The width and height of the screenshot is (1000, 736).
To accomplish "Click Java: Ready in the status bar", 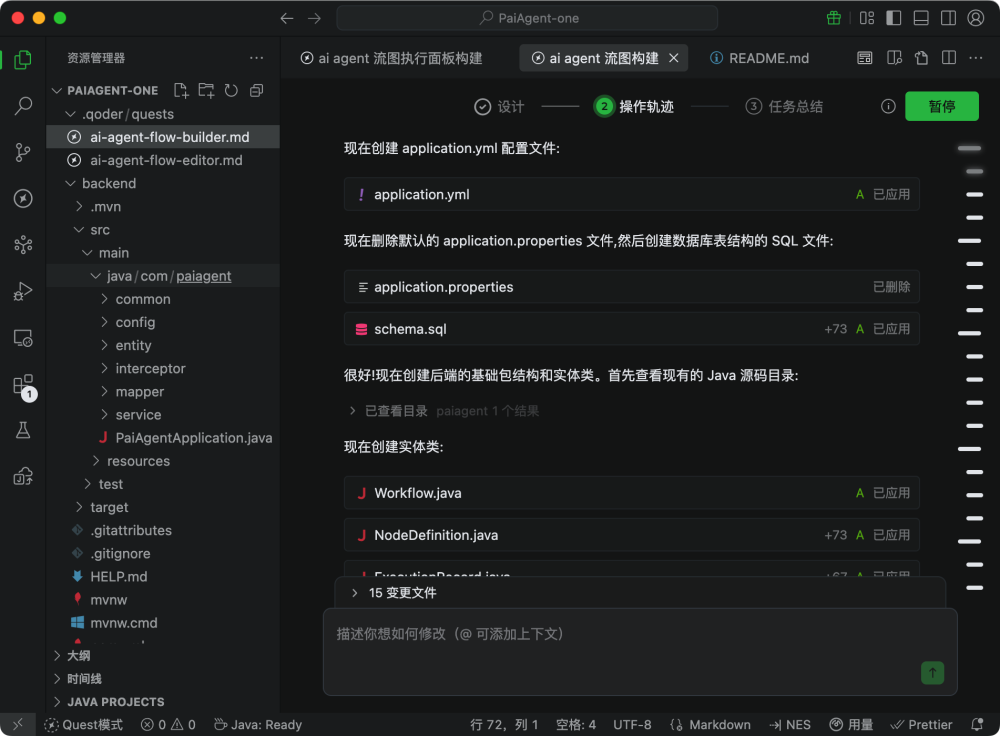I will 258,724.
